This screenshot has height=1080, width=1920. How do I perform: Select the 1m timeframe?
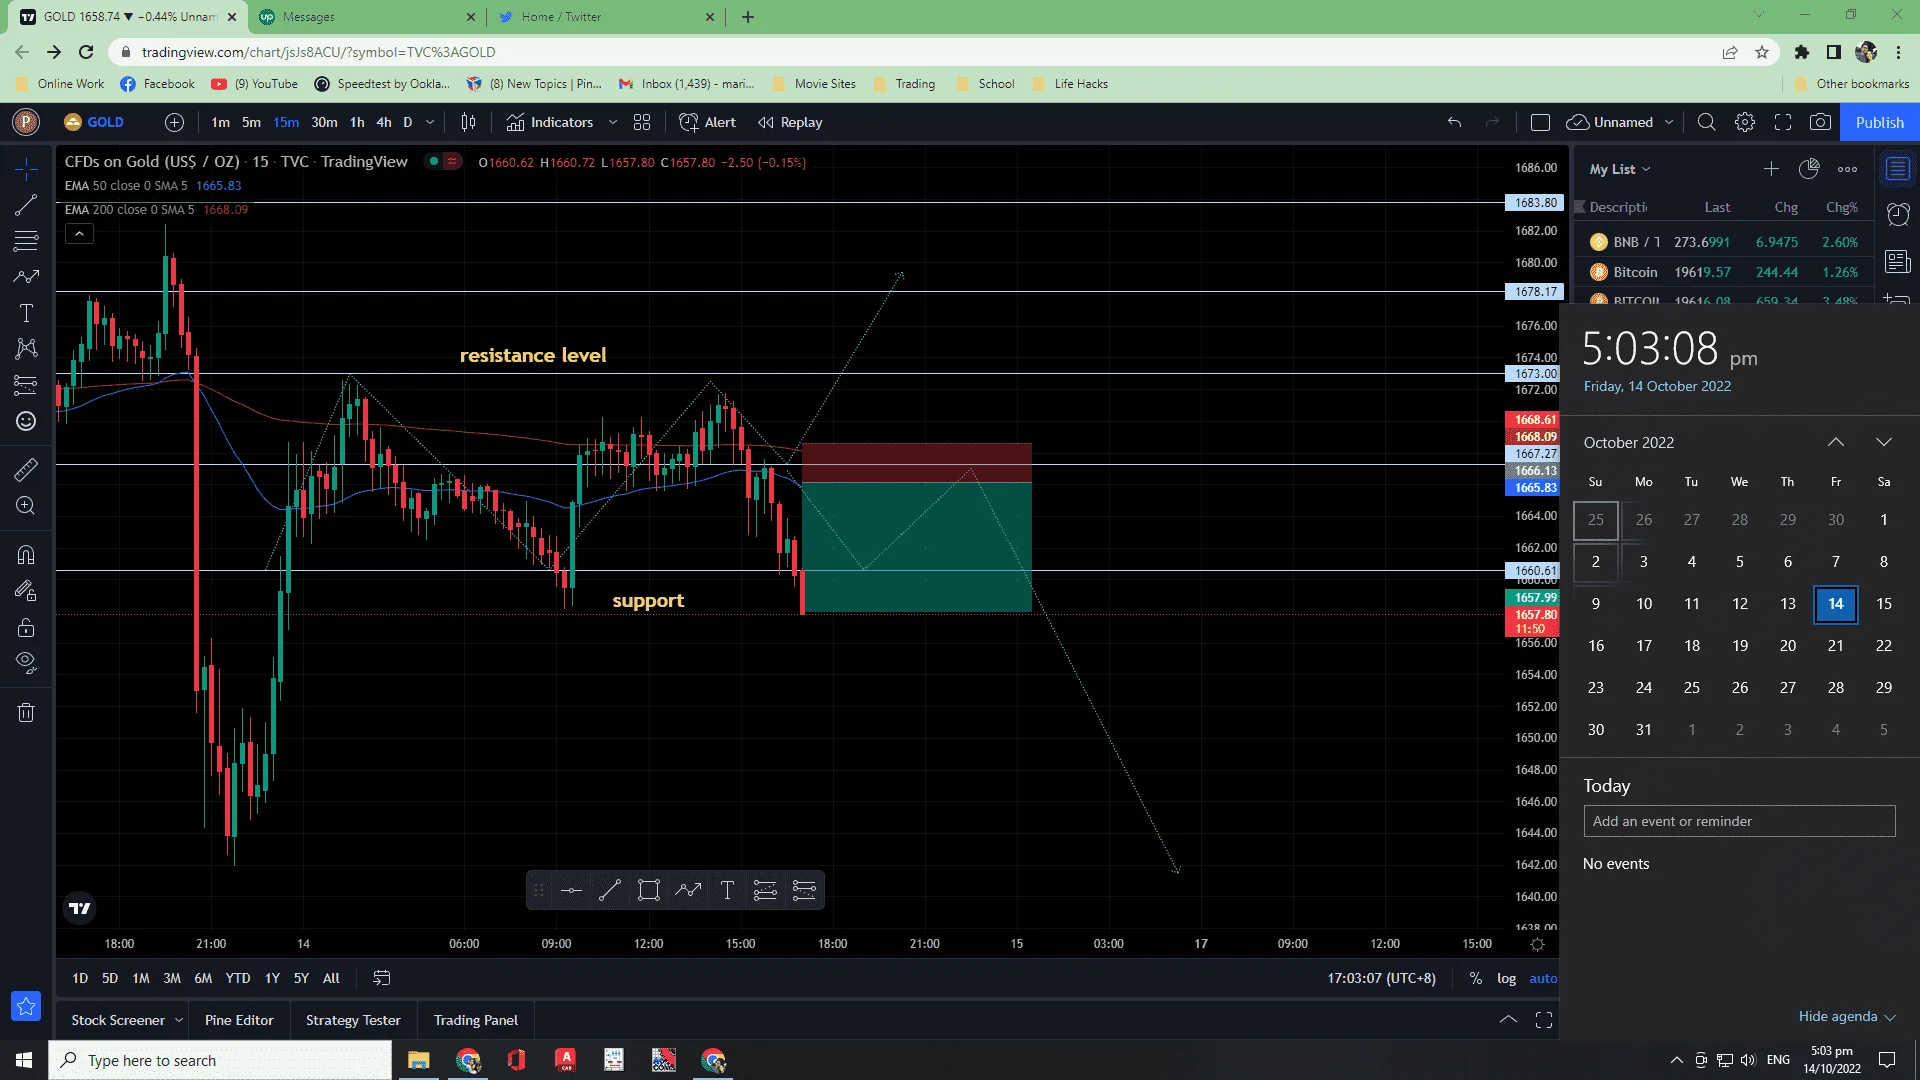(221, 122)
